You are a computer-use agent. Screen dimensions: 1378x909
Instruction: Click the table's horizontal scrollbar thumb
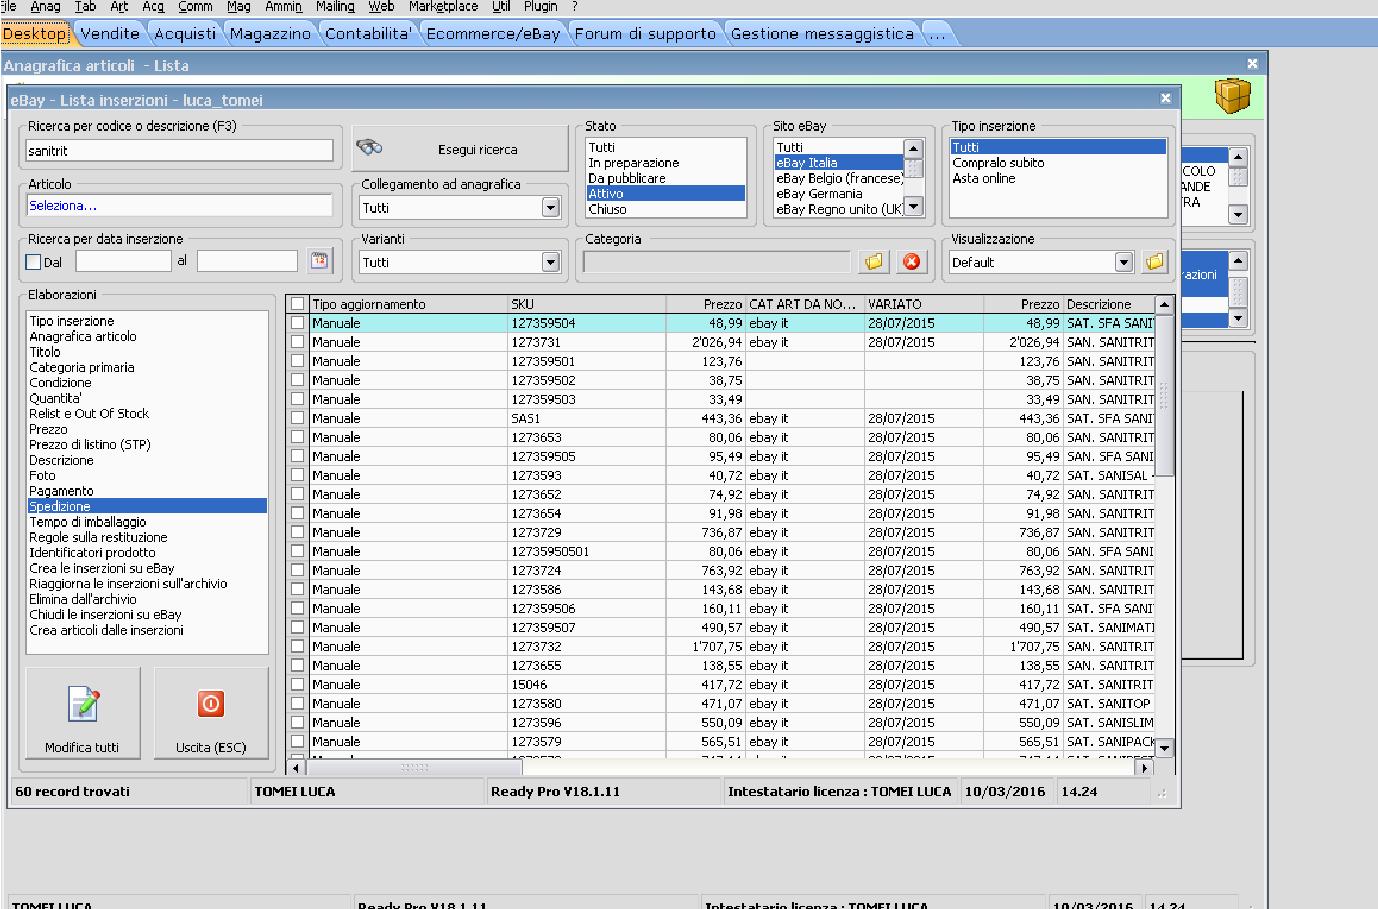[414, 768]
